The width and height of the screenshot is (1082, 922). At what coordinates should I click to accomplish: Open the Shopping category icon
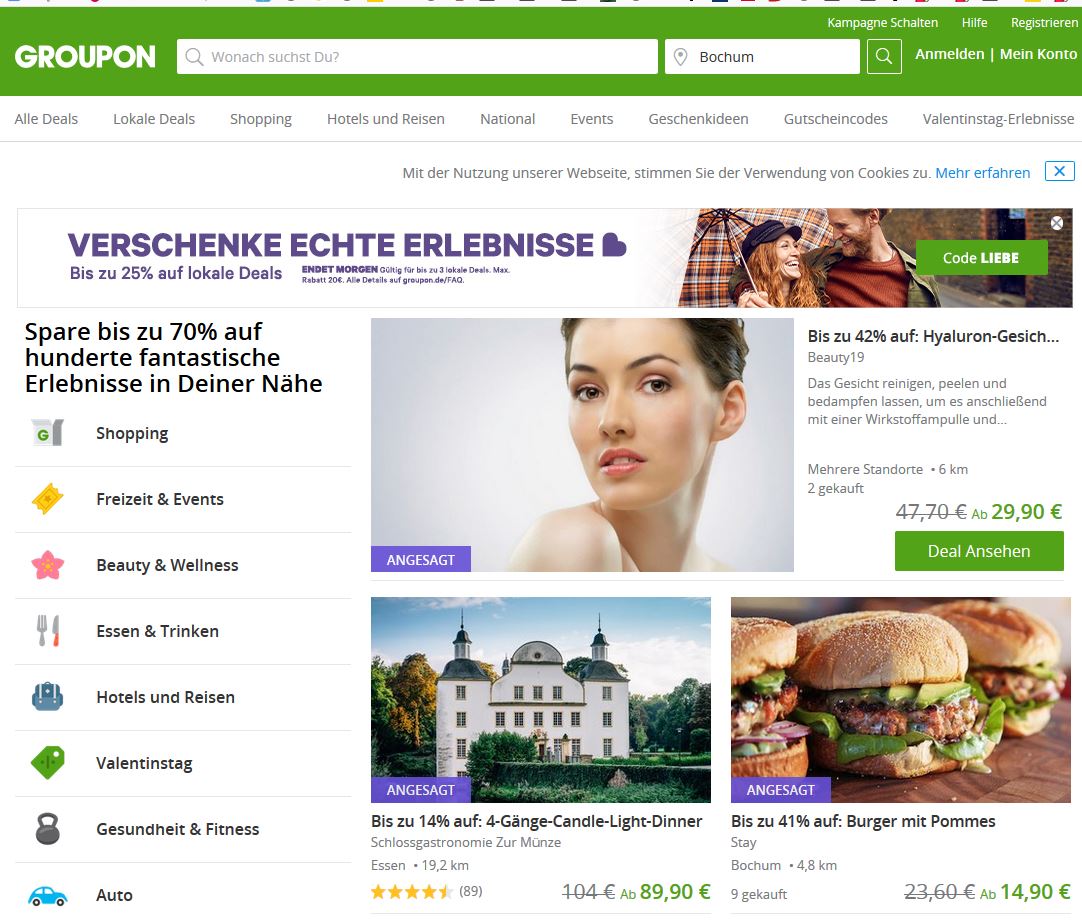click(48, 433)
